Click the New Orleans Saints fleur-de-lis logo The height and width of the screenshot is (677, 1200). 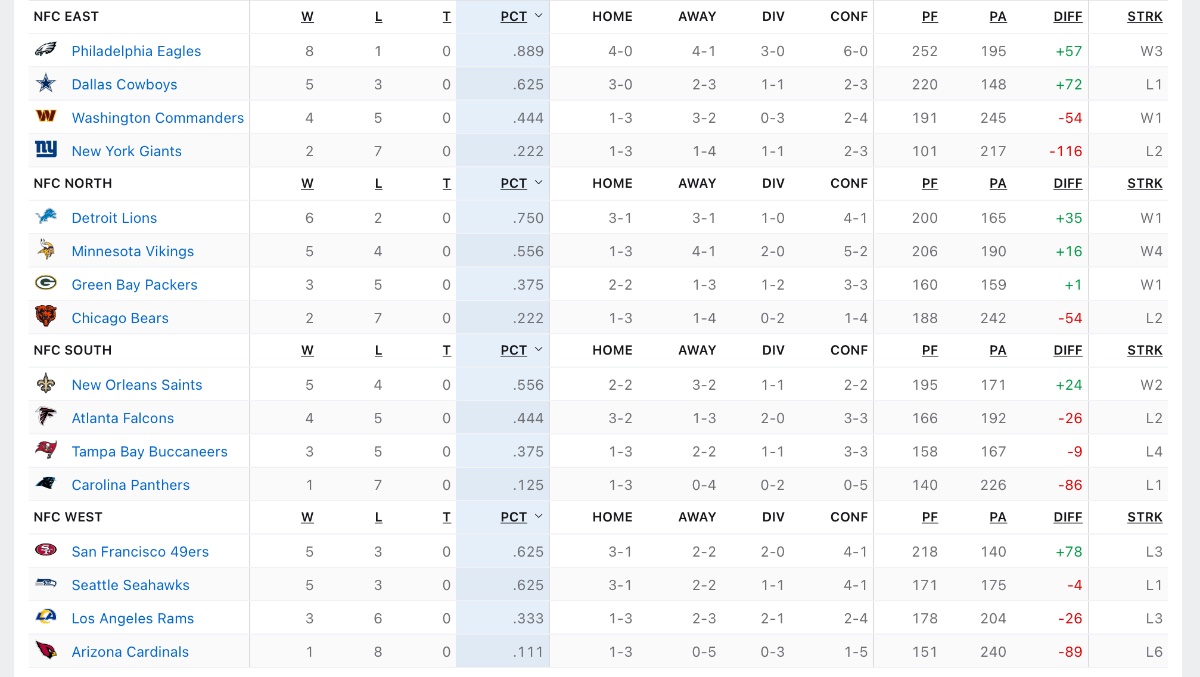[x=46, y=384]
